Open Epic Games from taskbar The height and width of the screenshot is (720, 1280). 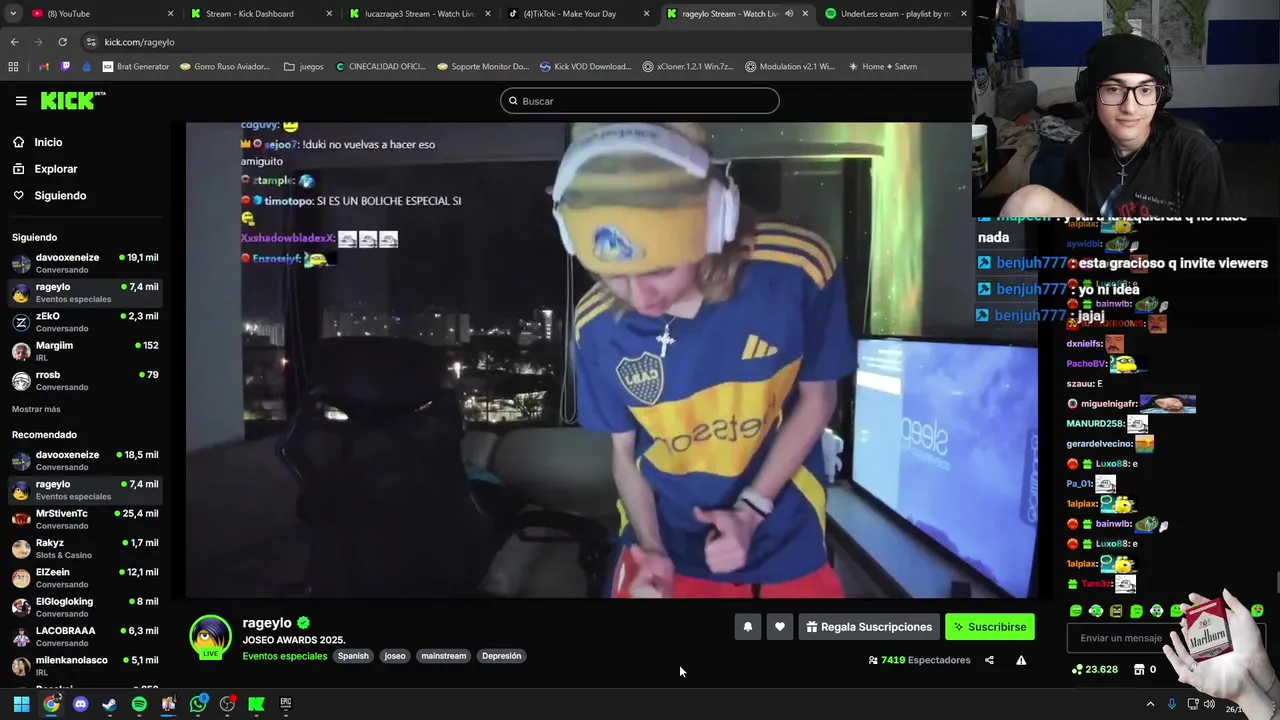[285, 704]
